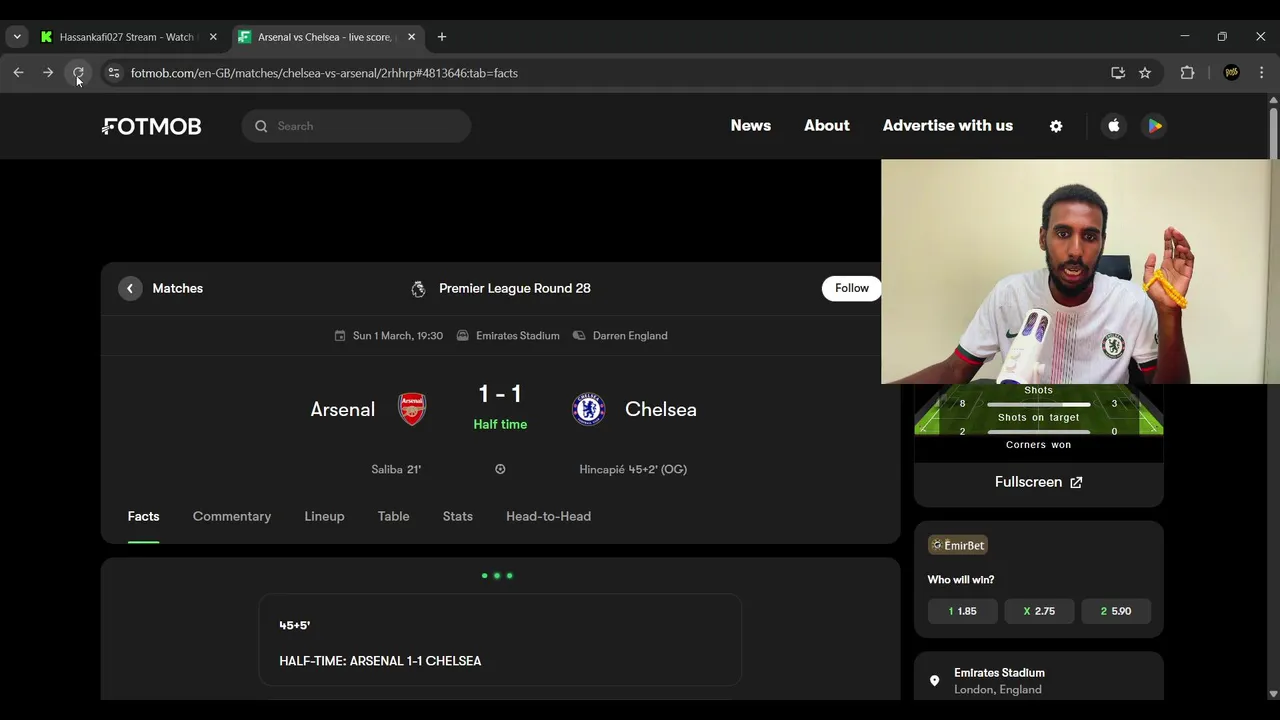
Task: Click the Emirates Stadium venue name
Action: (999, 673)
